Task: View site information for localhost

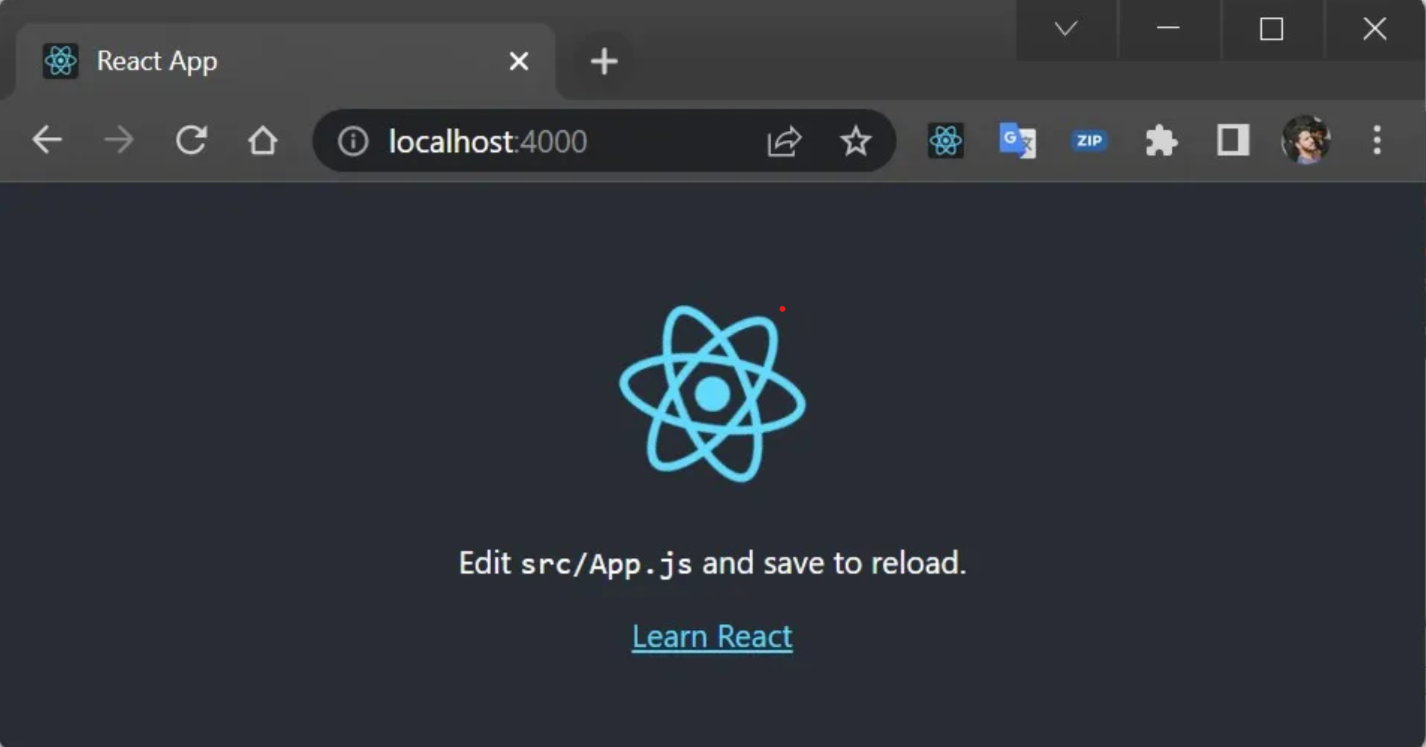Action: coord(352,141)
